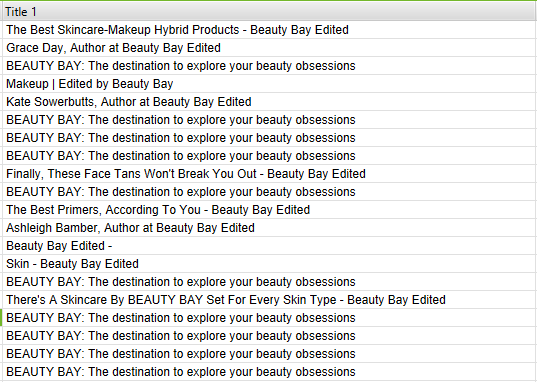Select the last visible BEAUTY BAY row
This screenshot has height=382, width=537.
pos(269,372)
